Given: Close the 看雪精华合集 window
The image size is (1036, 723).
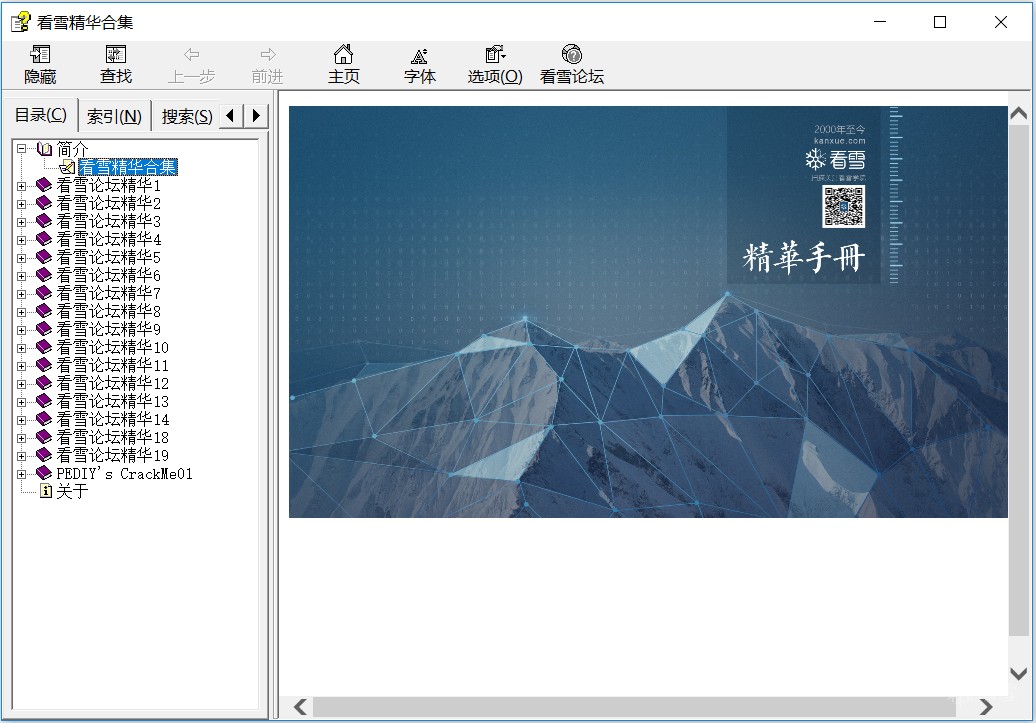Looking at the screenshot, I should coord(1000,22).
